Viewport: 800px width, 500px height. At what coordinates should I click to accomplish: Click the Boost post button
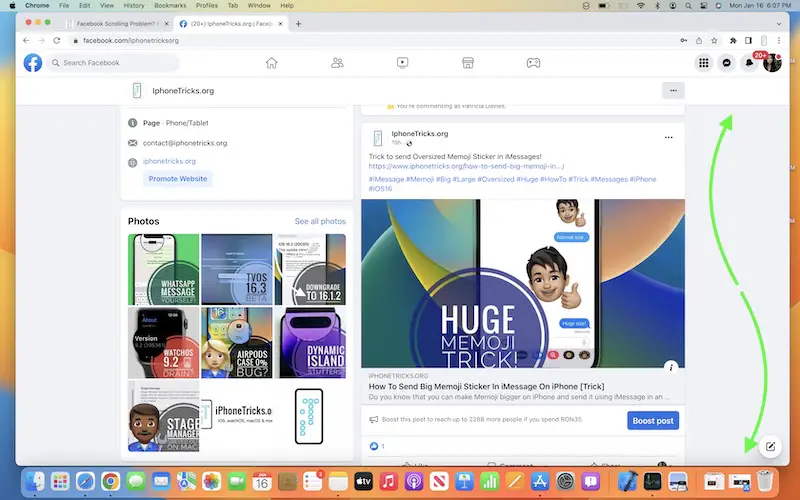tap(653, 420)
